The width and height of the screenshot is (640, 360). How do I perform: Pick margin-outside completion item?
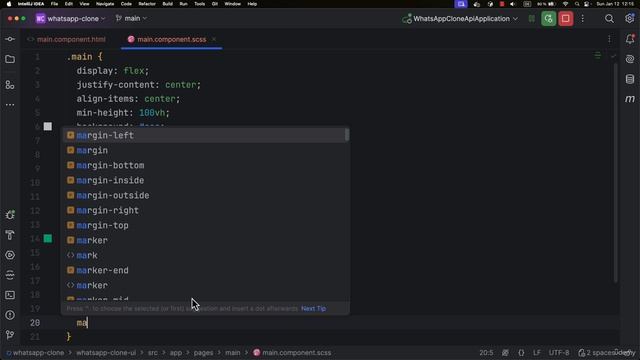point(204,196)
